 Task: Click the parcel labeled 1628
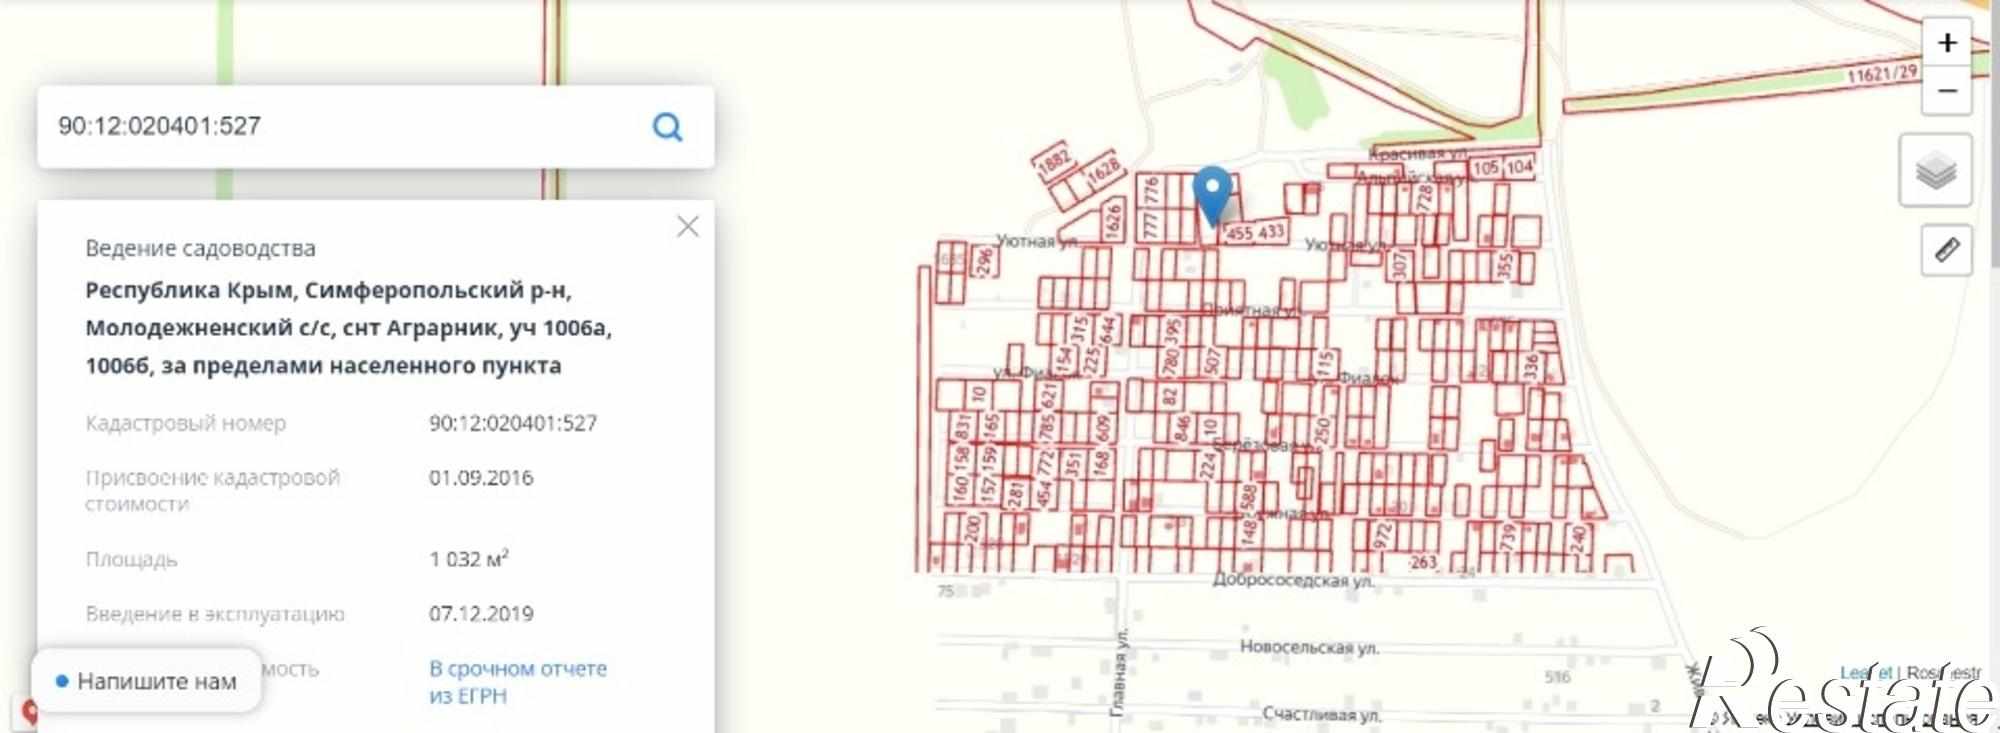tap(1103, 172)
